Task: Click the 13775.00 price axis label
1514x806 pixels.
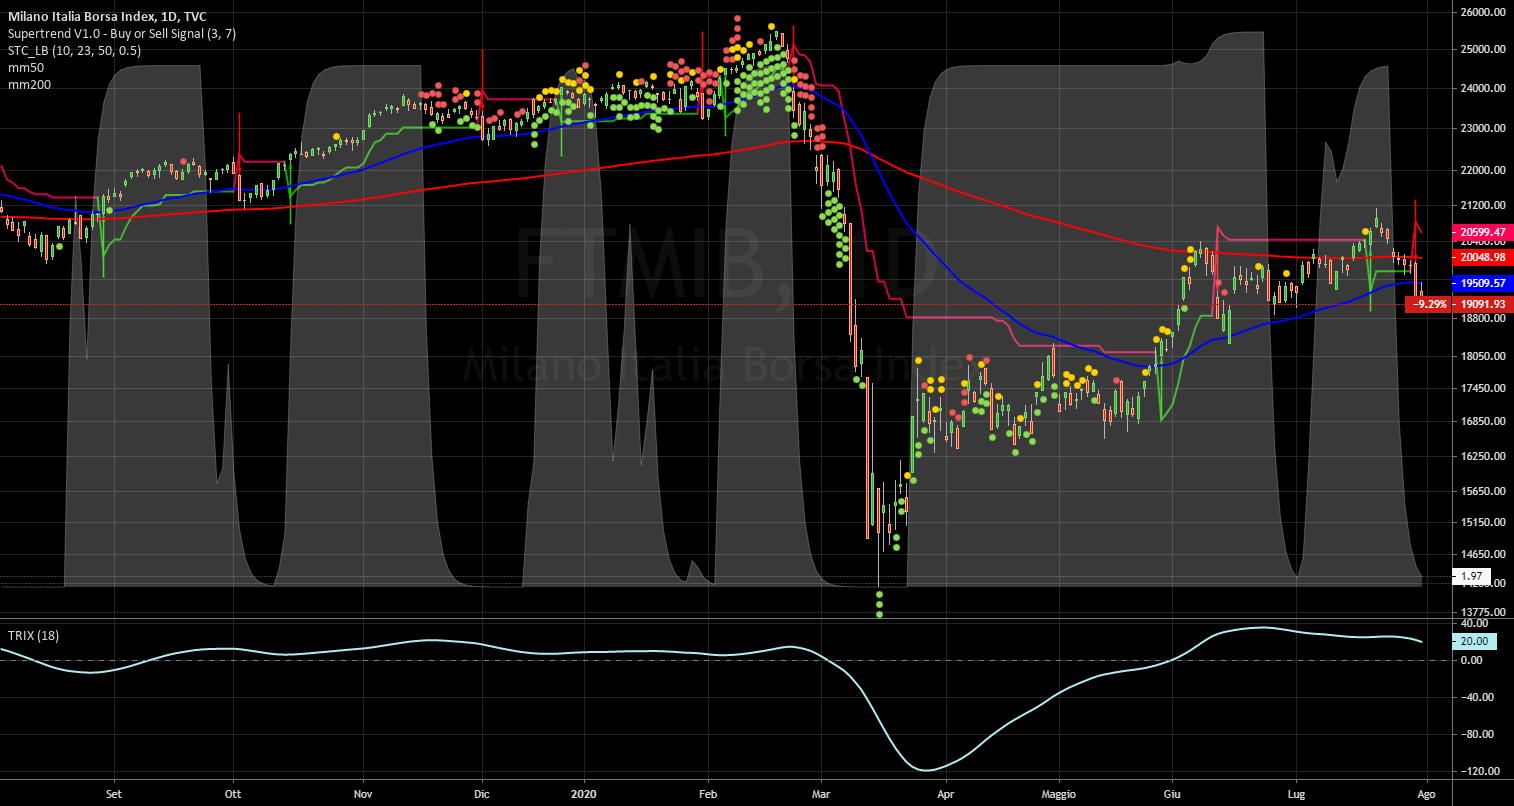Action: (1482, 611)
